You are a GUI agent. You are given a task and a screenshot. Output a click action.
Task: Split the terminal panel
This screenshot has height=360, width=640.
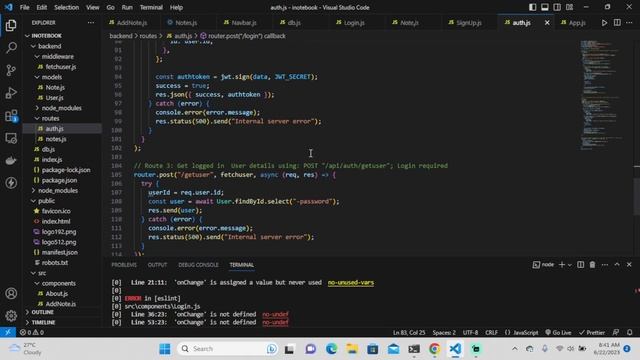coord(580,265)
